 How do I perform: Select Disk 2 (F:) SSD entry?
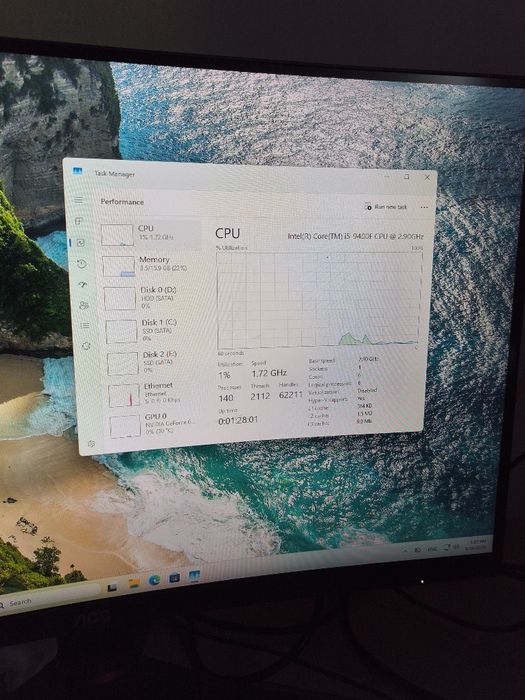[156, 362]
